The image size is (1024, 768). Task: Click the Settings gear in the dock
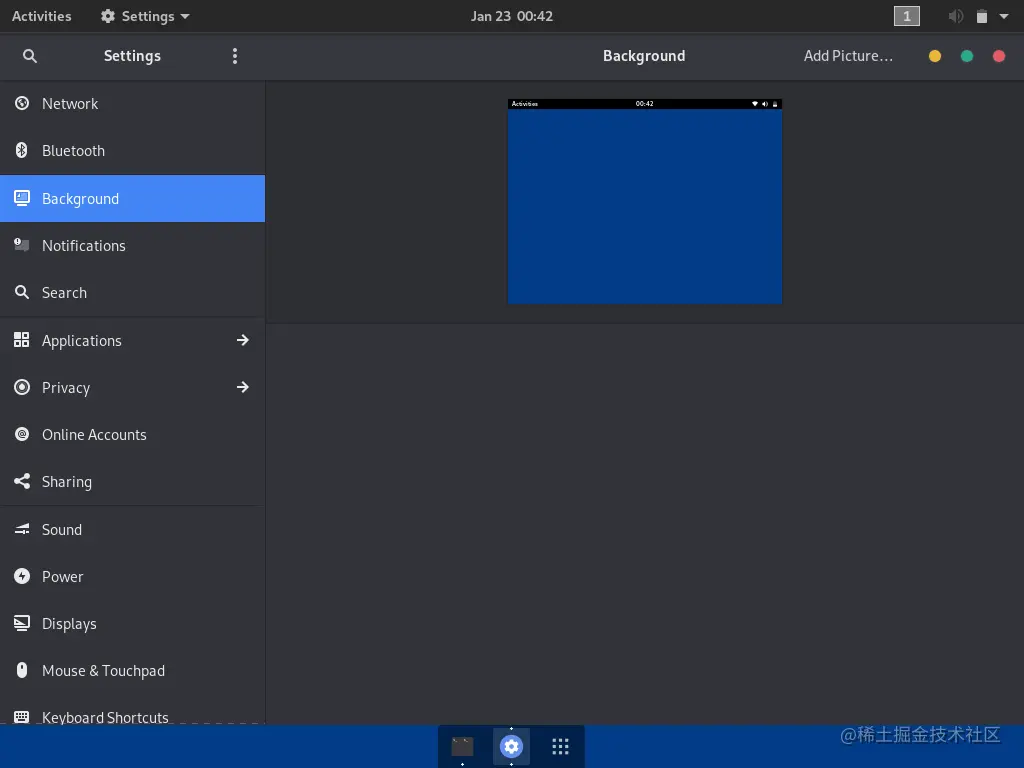(x=511, y=746)
